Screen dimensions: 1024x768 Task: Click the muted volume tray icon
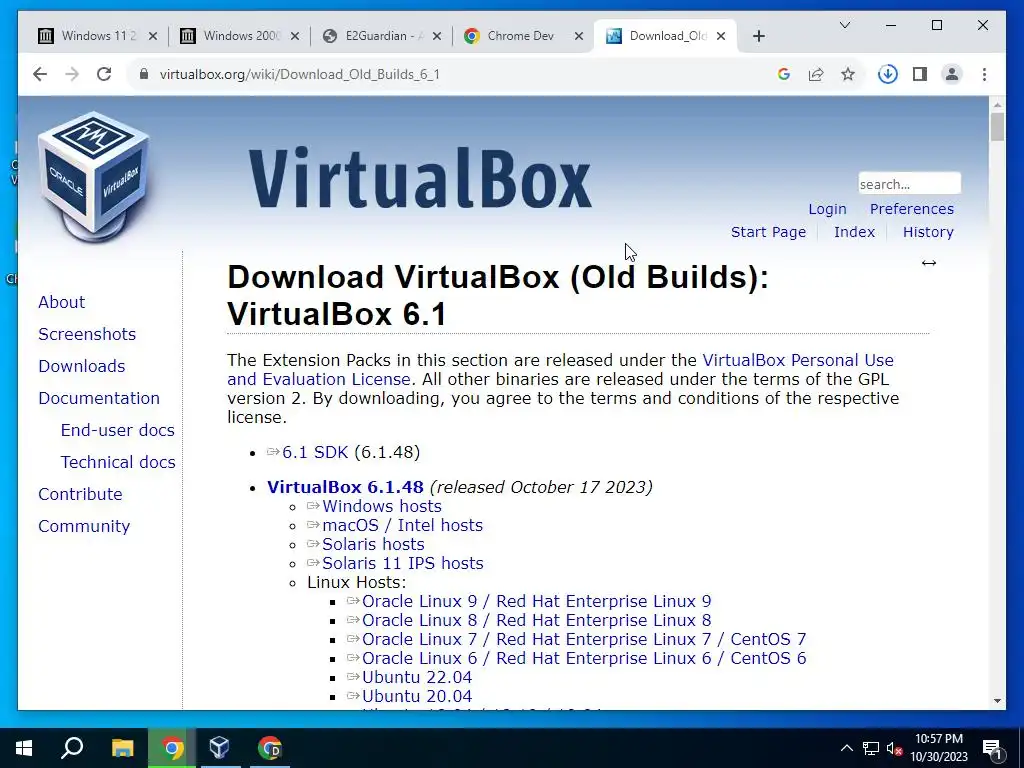pos(894,748)
